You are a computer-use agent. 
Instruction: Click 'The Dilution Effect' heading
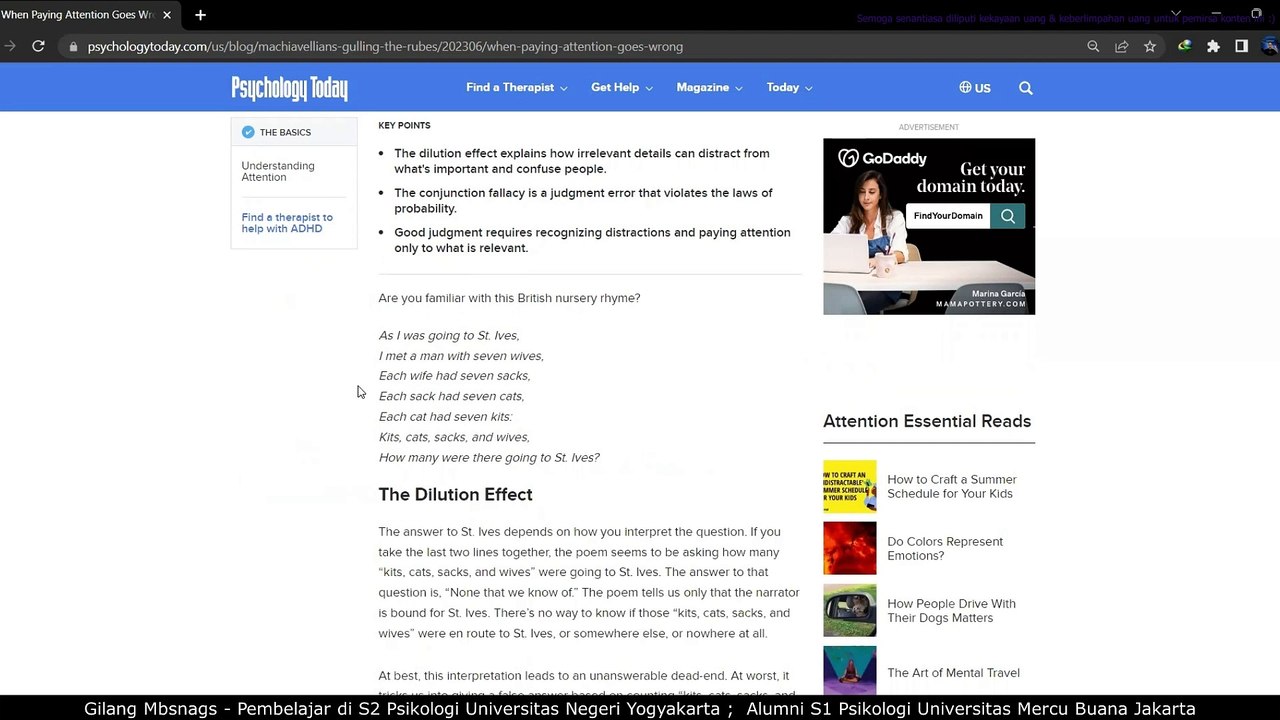[x=455, y=495]
